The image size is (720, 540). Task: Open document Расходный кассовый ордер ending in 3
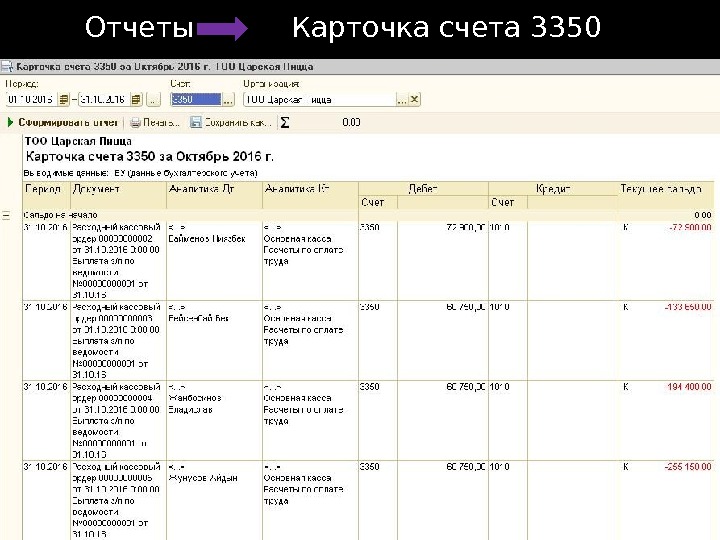116,341
